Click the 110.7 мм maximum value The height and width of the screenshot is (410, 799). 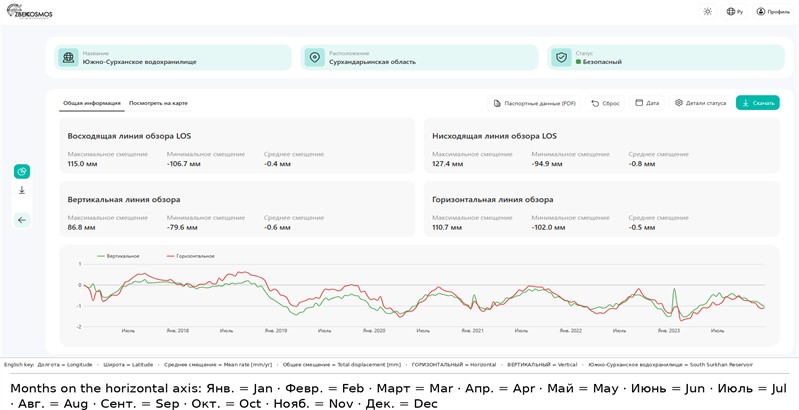pyautogui.click(x=447, y=228)
